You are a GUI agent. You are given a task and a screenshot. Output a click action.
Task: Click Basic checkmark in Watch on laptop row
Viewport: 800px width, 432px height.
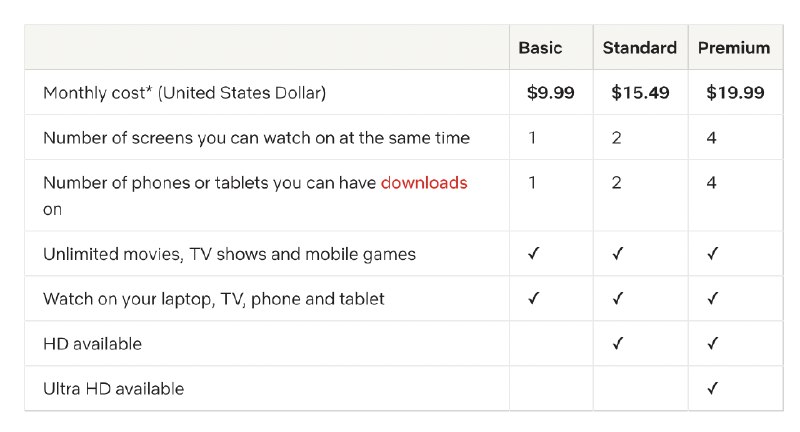pyautogui.click(x=533, y=299)
